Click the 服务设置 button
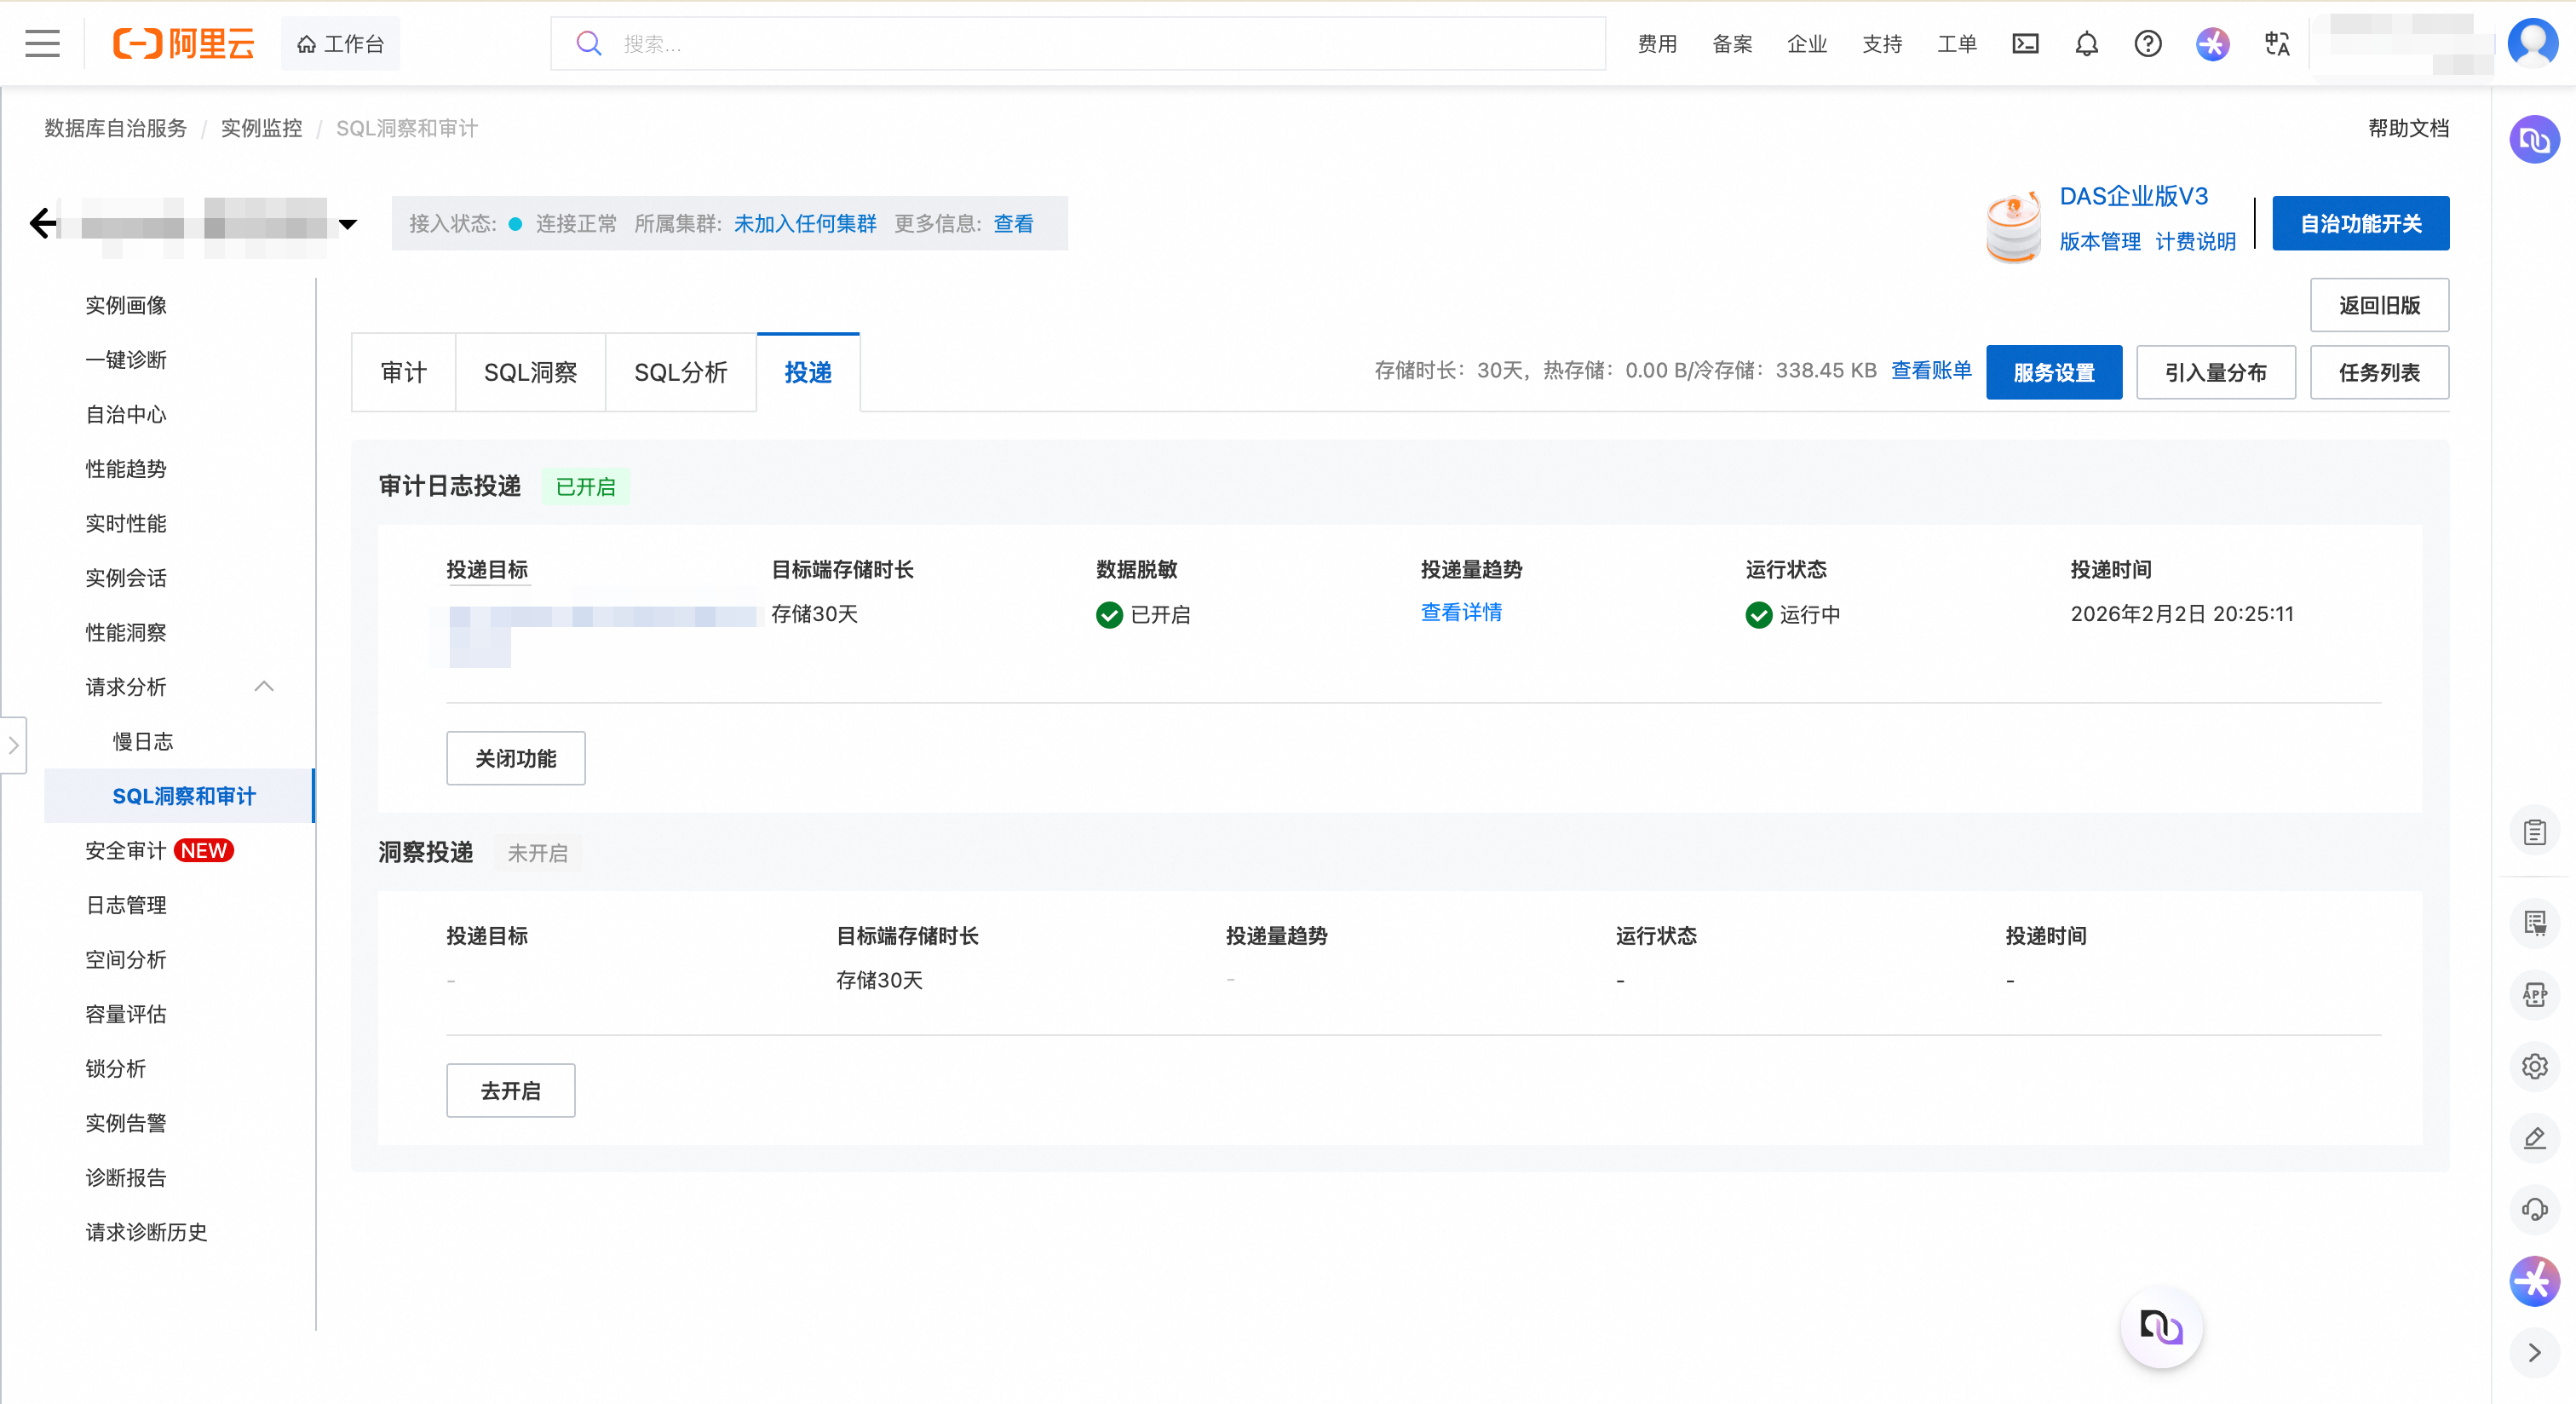Viewport: 2576px width, 1404px height. pos(2053,372)
